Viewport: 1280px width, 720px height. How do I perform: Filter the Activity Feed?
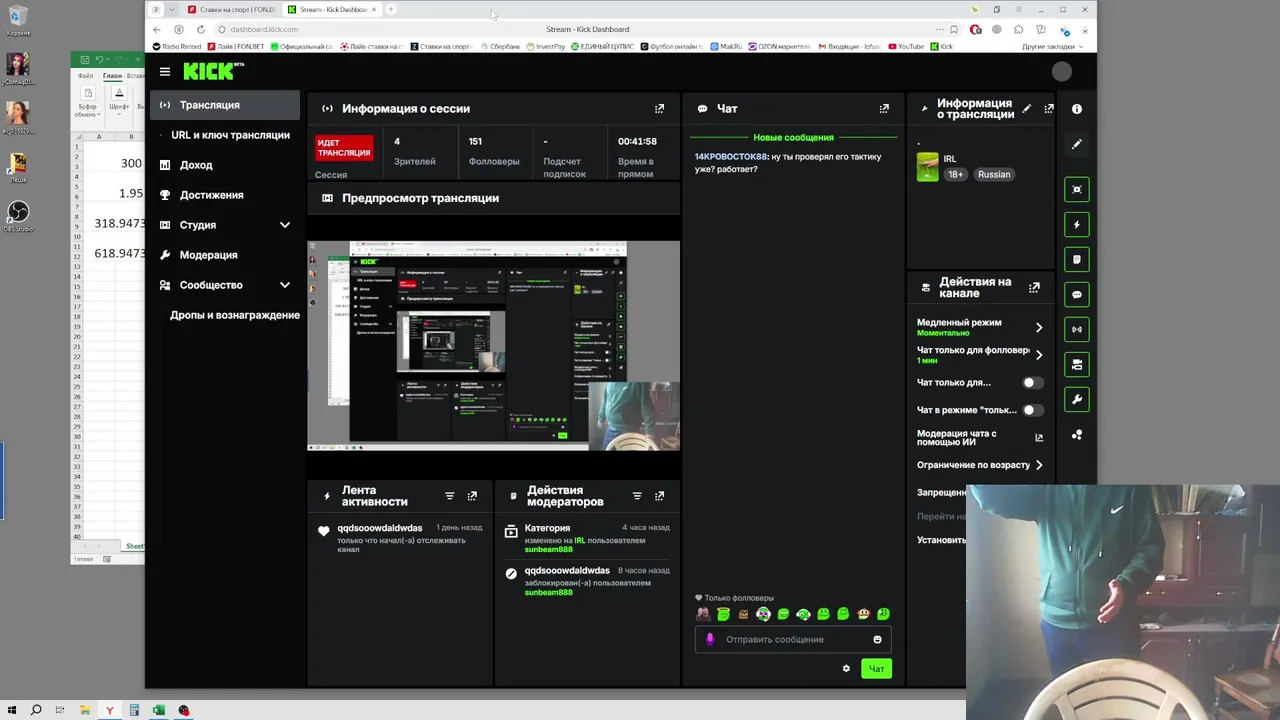[x=449, y=496]
